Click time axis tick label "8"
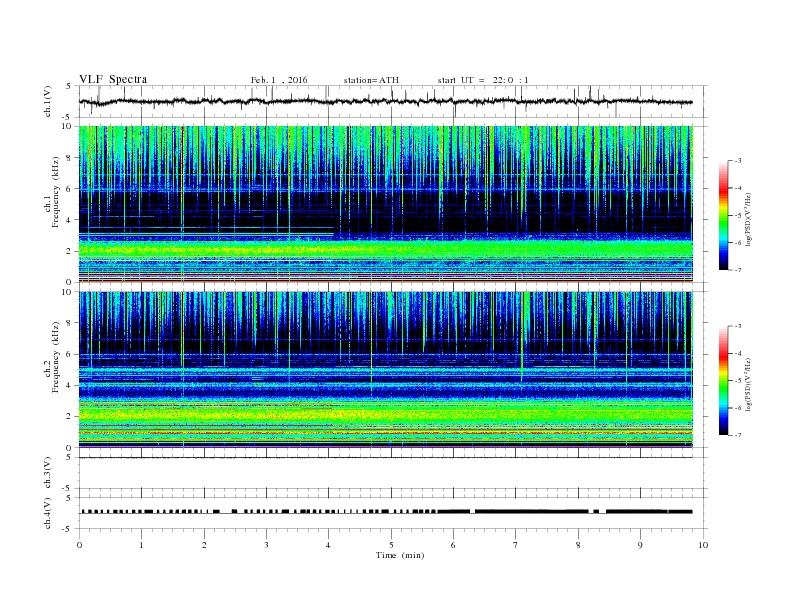Image resolution: width=792 pixels, height=612 pixels. click(578, 545)
